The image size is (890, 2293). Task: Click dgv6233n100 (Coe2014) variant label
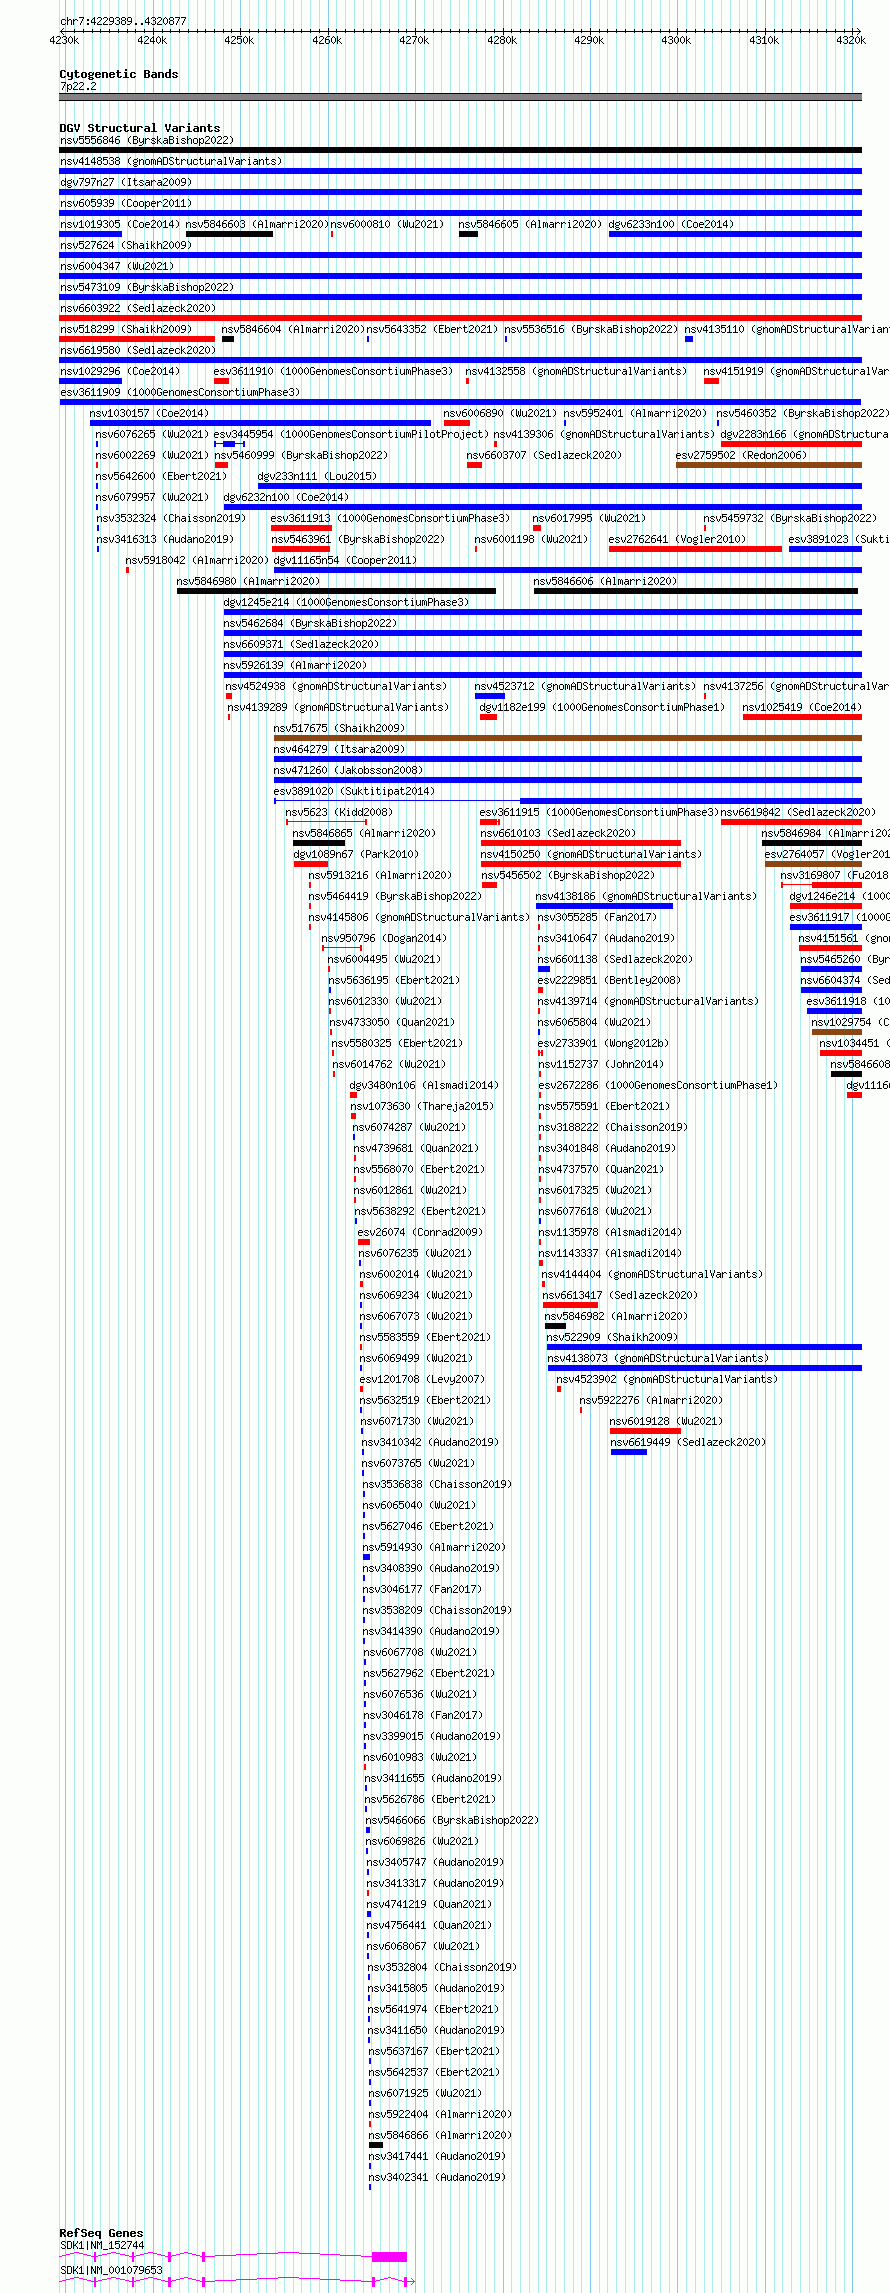(x=671, y=225)
